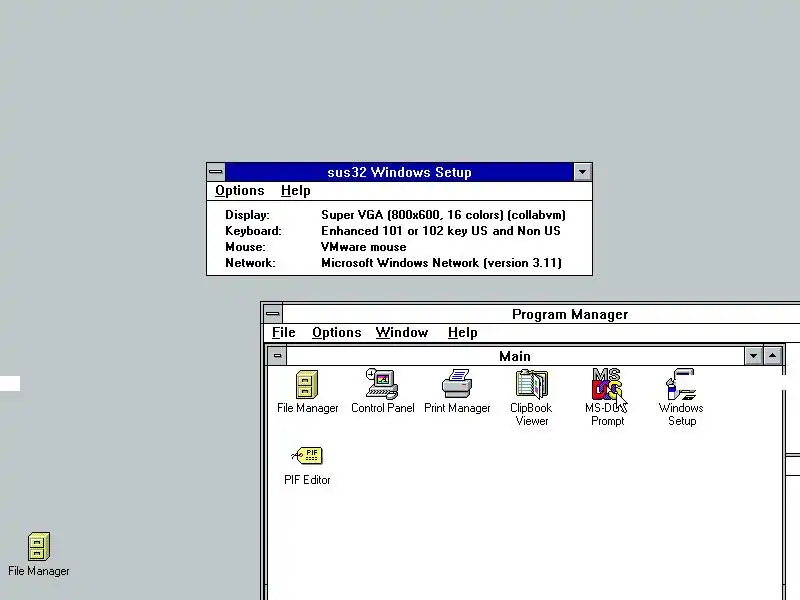Click the Display: label
The height and width of the screenshot is (600, 800).
[x=247, y=215]
